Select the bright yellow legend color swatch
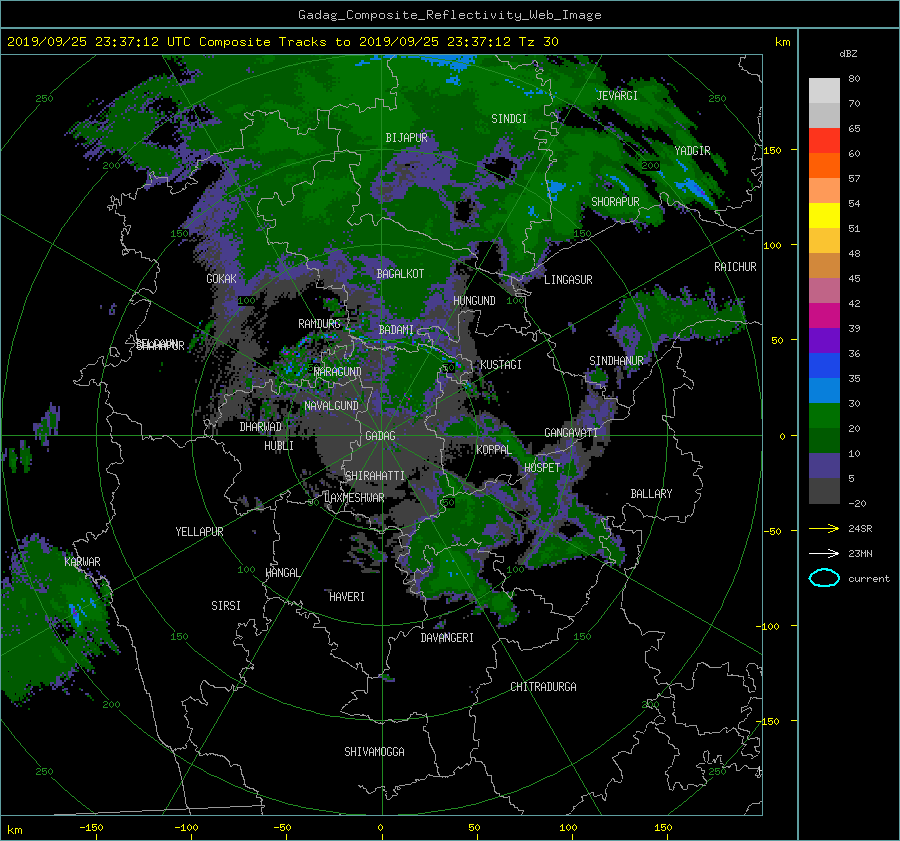Viewport: 900px width, 841px height. coord(824,215)
